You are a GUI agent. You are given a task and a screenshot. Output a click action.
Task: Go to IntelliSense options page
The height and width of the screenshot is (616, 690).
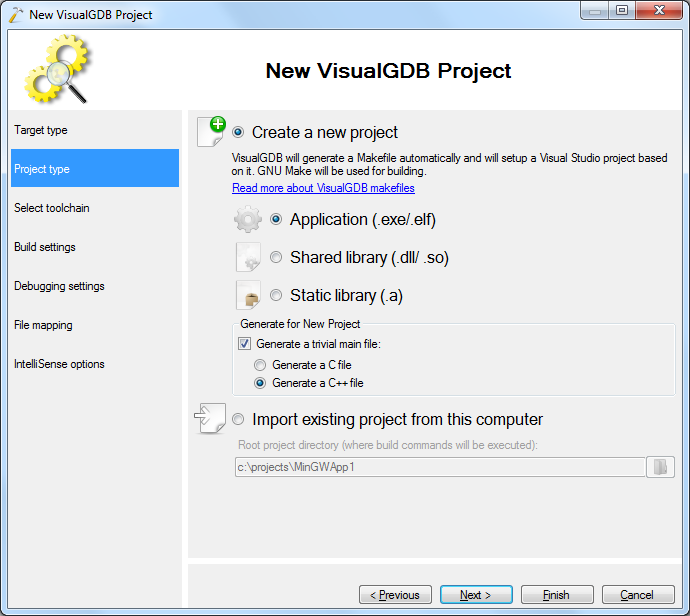[95, 364]
